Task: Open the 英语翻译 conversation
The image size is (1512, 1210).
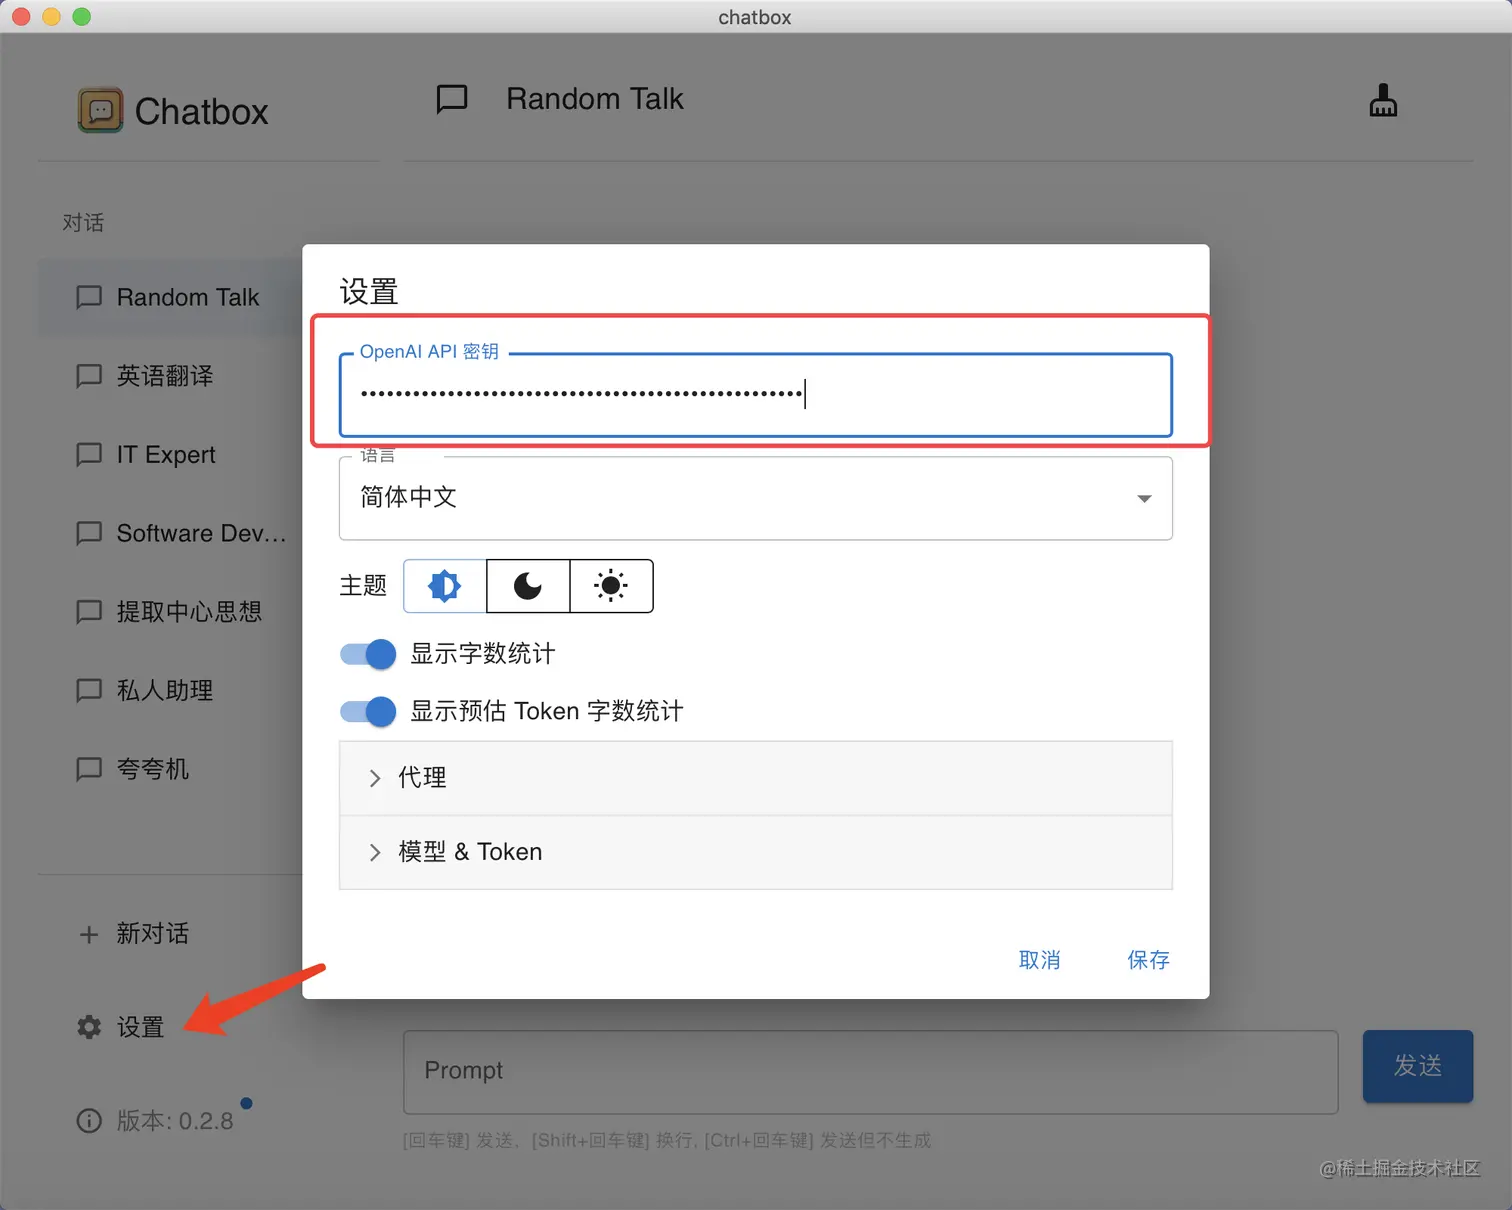Action: click(170, 376)
